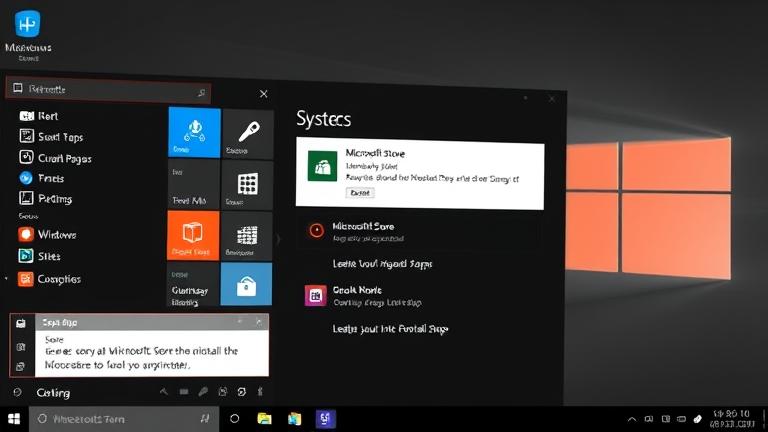Screen dimensions: 768x432
Task: Open the orange box tile in the Start menu
Action: tap(193, 235)
